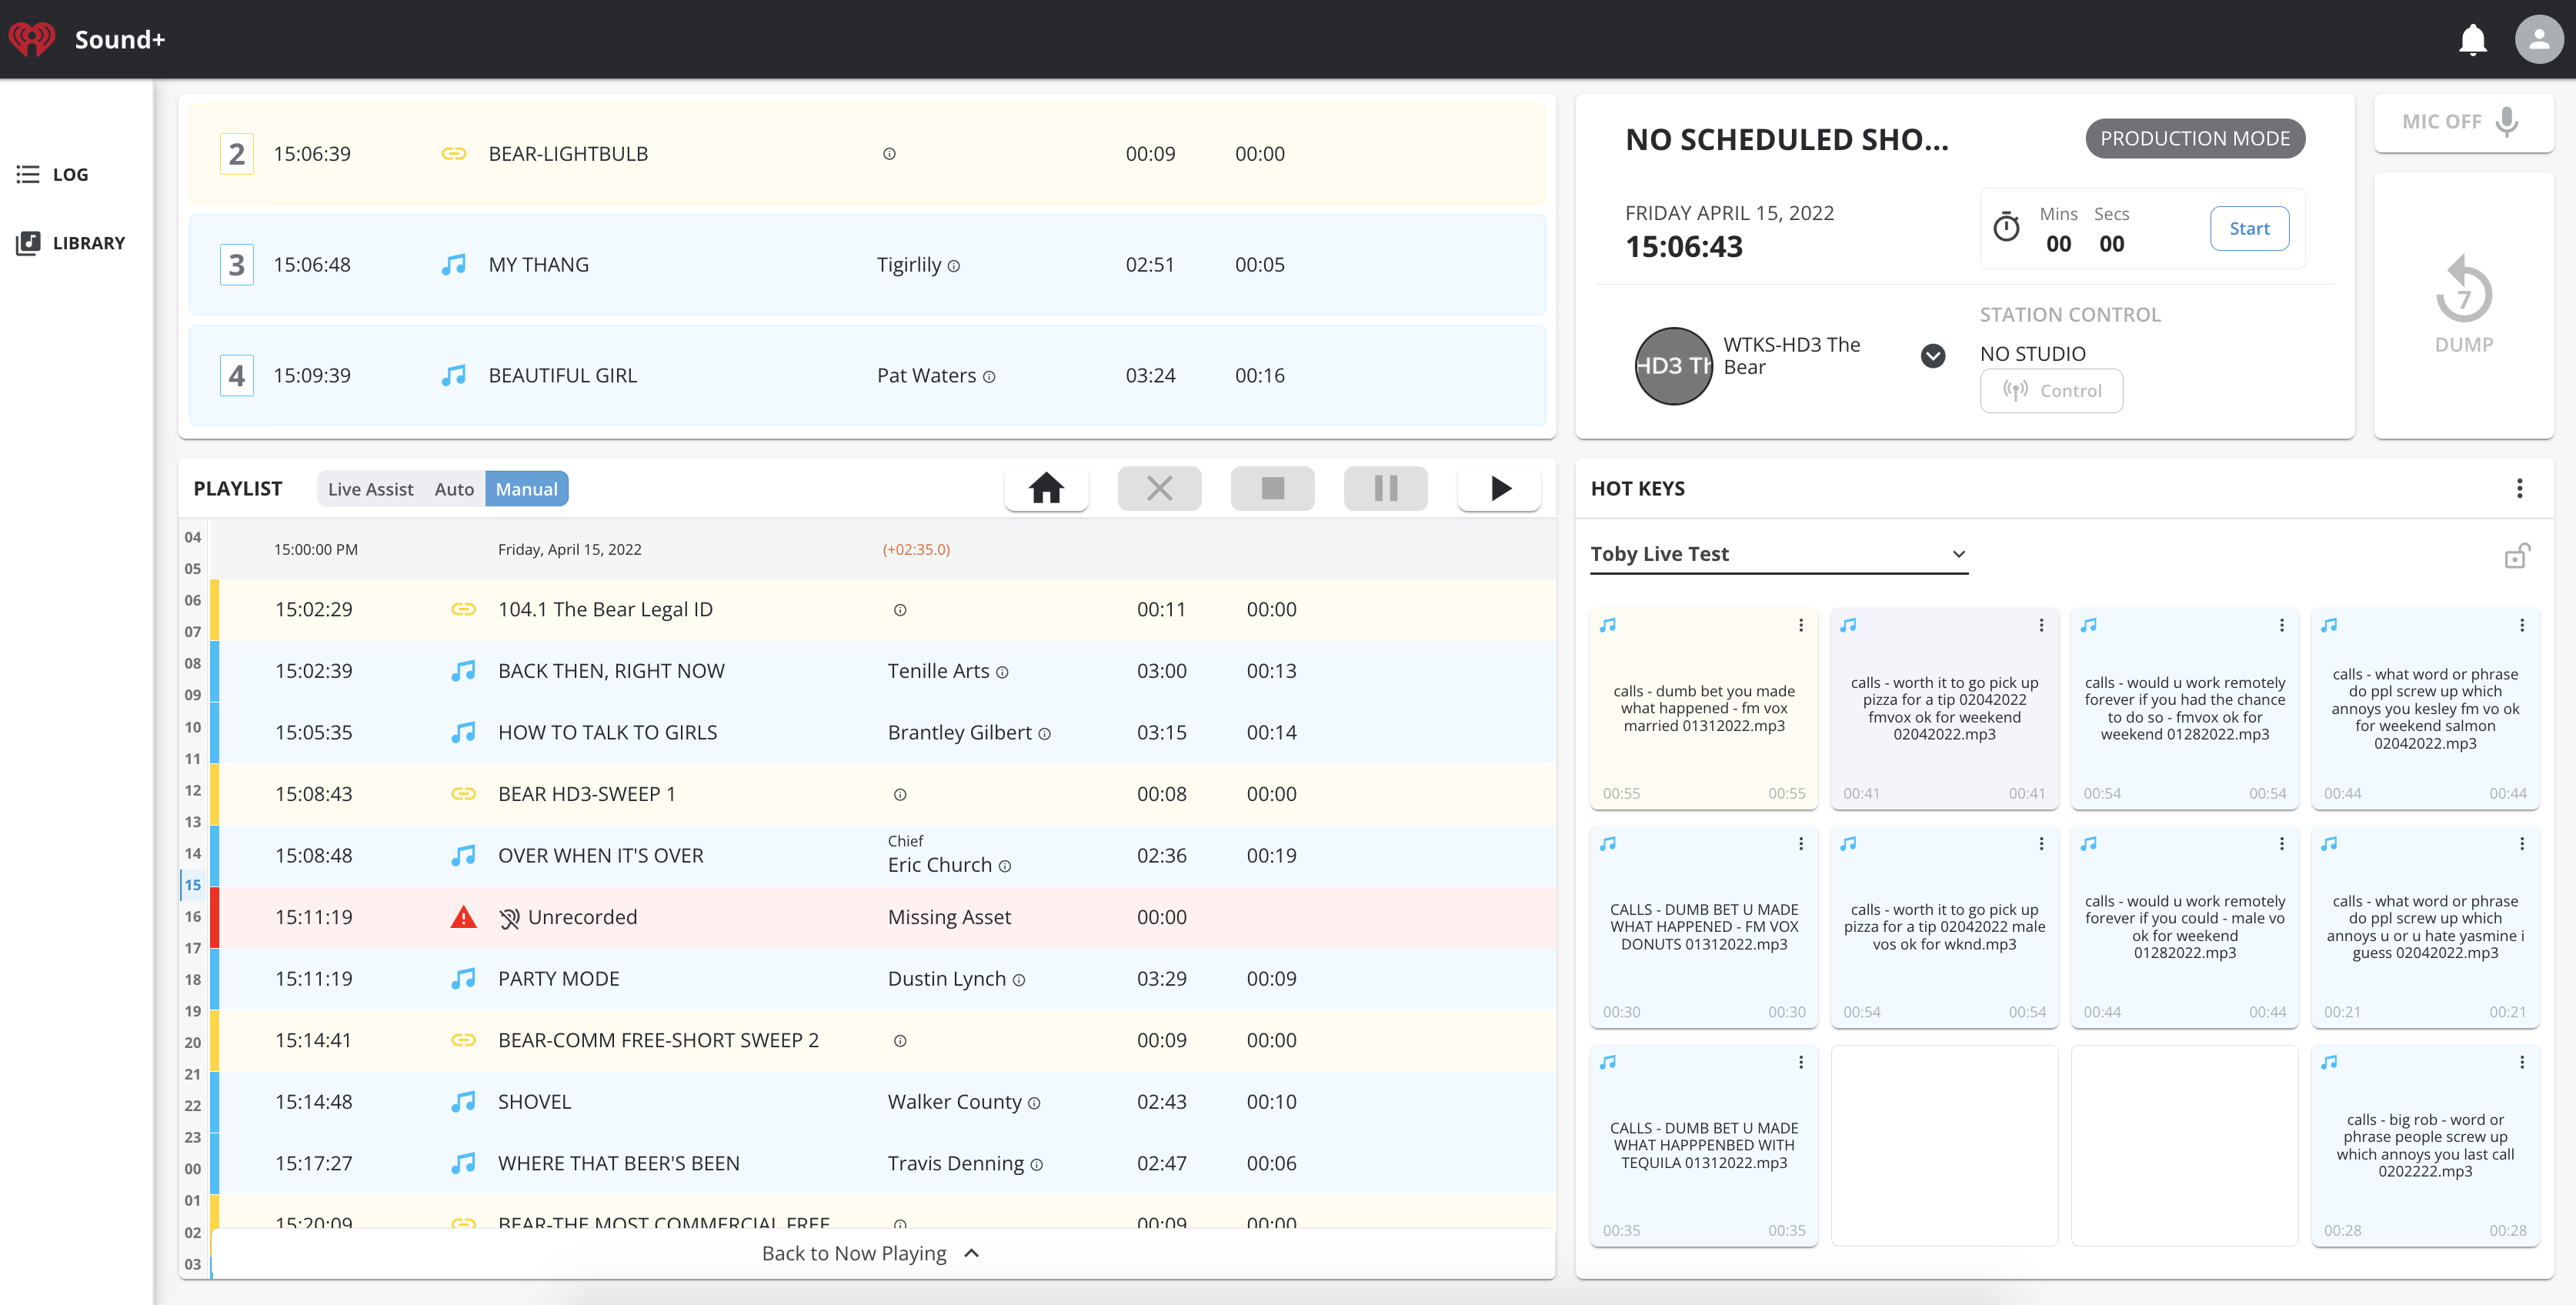Image resolution: width=2576 pixels, height=1305 pixels.
Task: Unlock hot keys with padlock icon
Action: (x=2517, y=555)
